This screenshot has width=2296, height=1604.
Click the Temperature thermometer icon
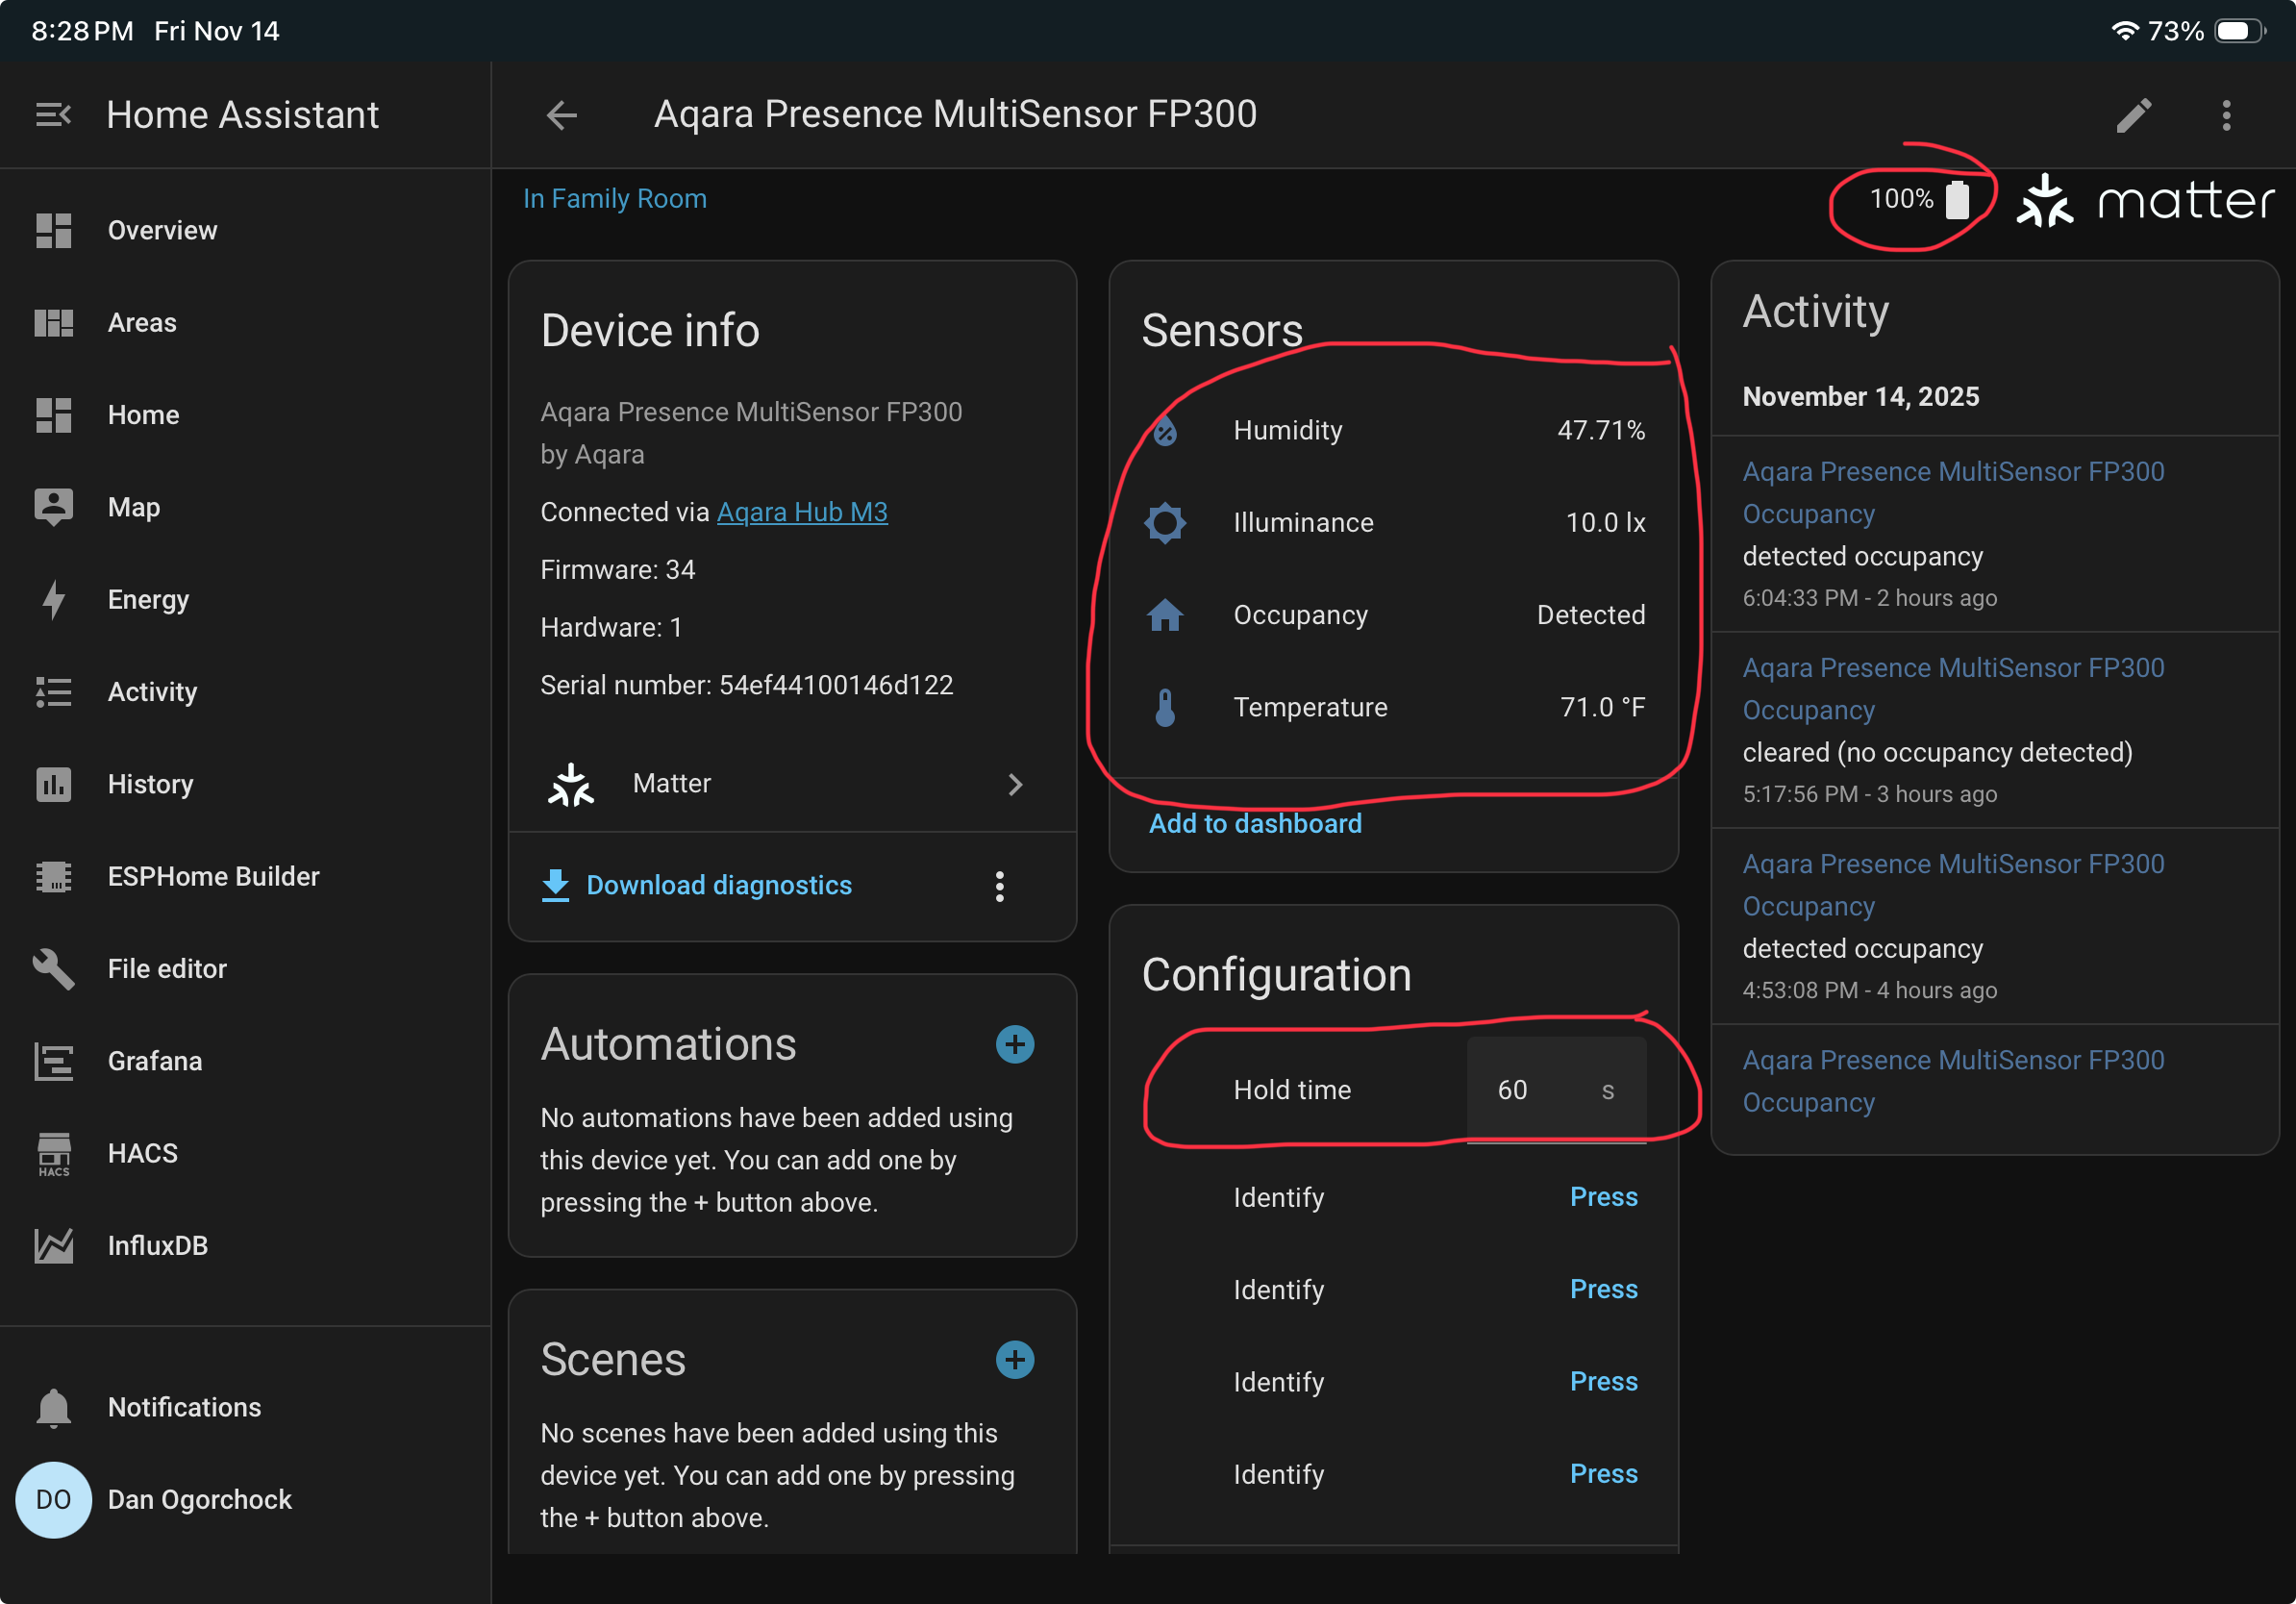[x=1165, y=707]
